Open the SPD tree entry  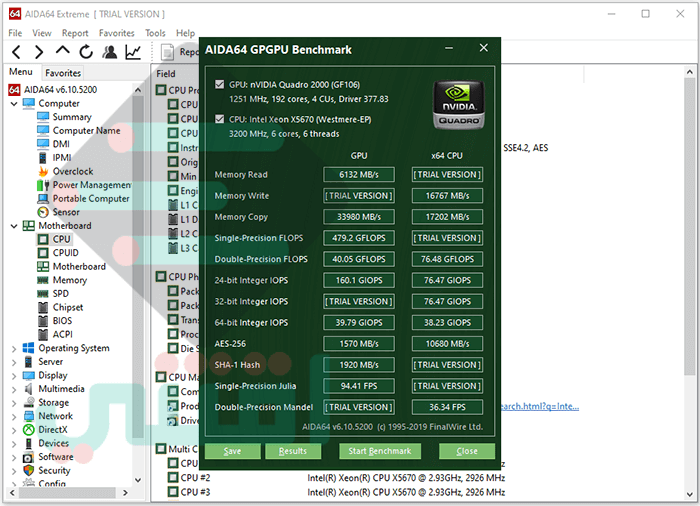pos(61,293)
